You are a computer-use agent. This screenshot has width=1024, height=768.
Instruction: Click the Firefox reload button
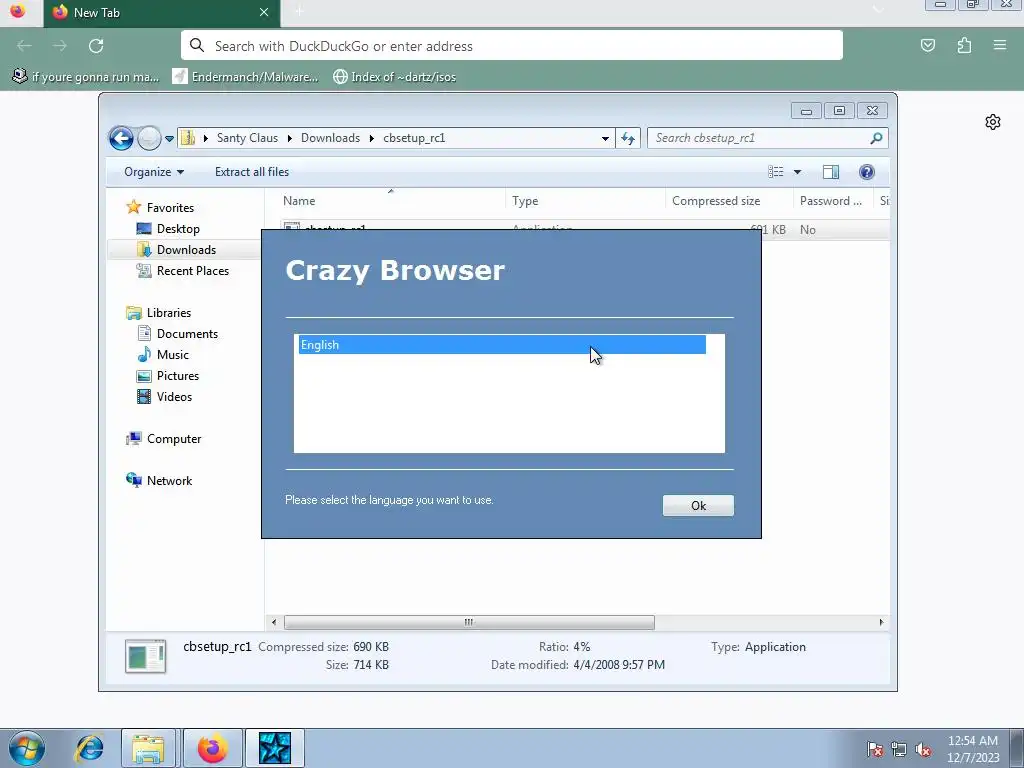[x=96, y=46]
